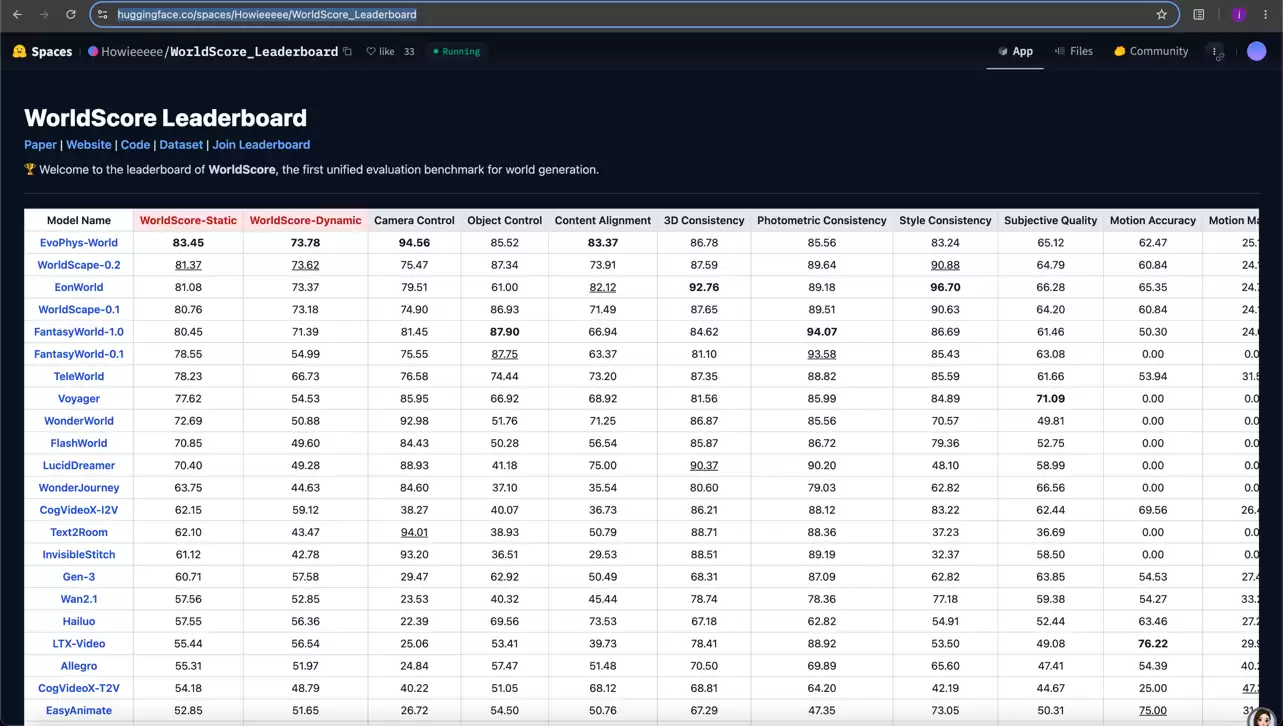The image size is (1283, 726).
Task: Open the Gen-3 model link
Action: [79, 577]
